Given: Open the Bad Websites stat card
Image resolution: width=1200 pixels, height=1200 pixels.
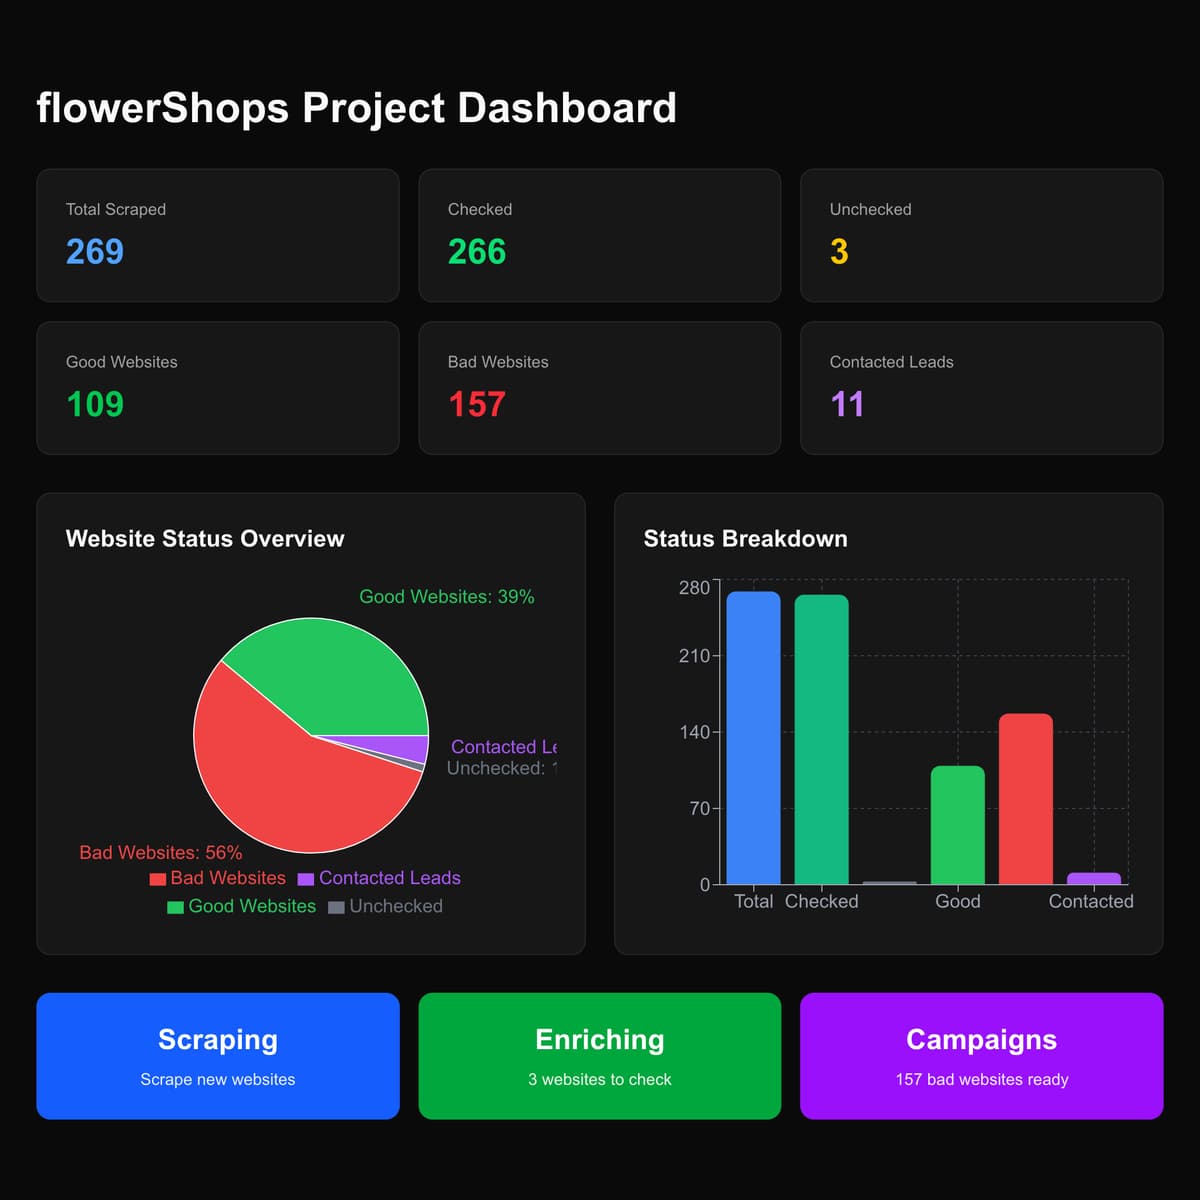Looking at the screenshot, I should (x=599, y=388).
